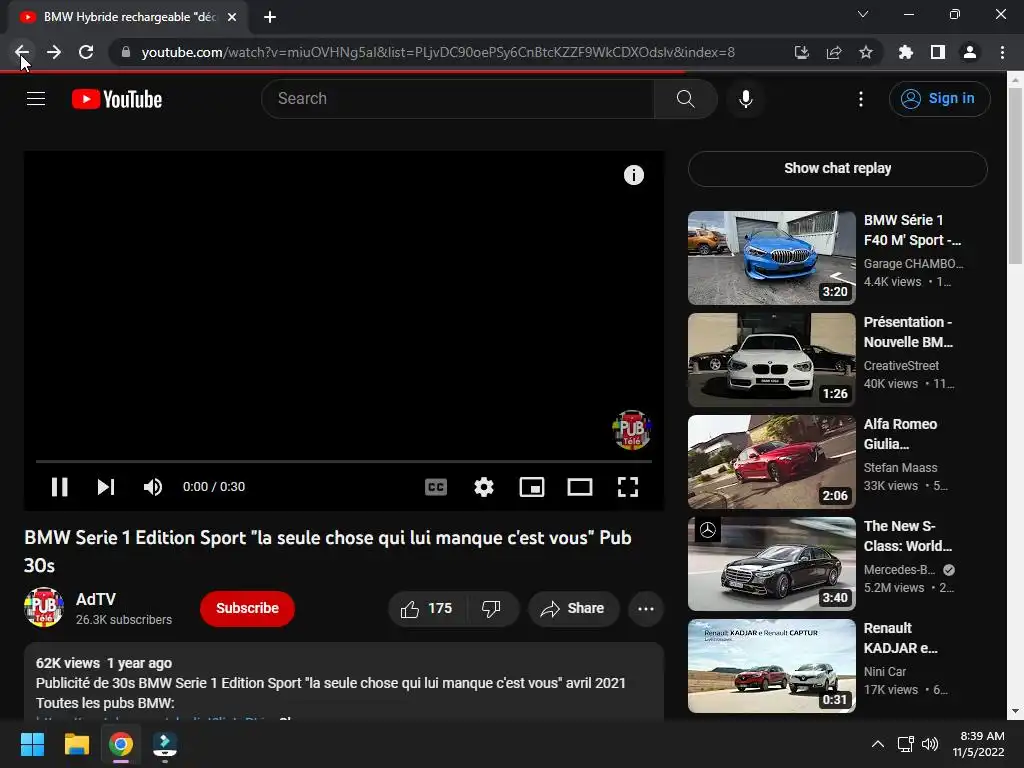1024x768 pixels.
Task: Go forward in browser history
Action: click(x=54, y=52)
